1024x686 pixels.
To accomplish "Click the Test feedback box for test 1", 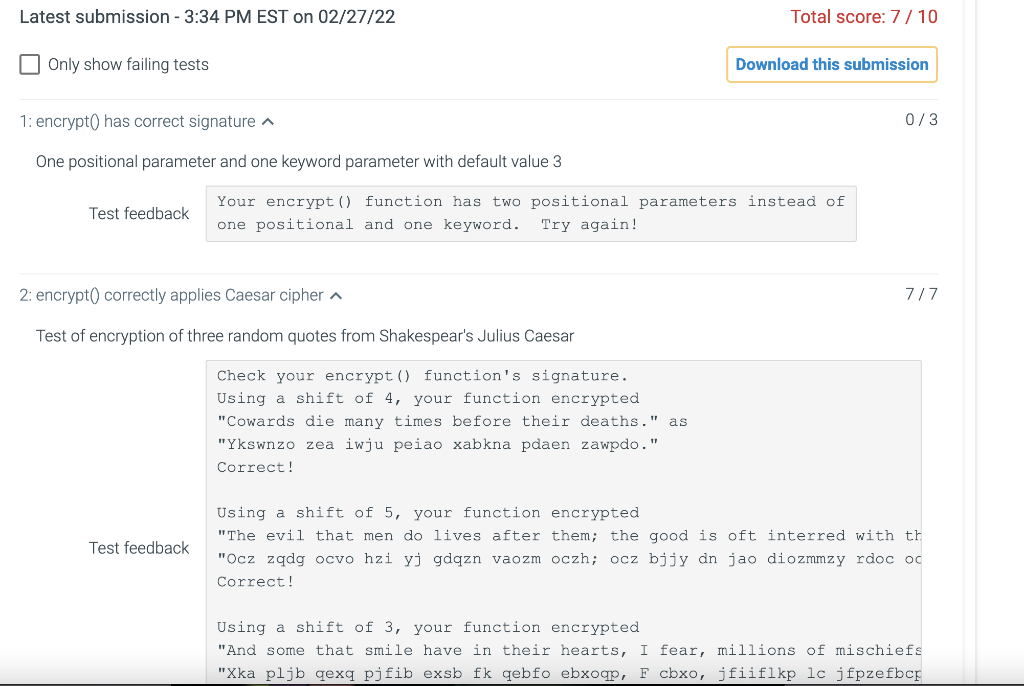I will coord(530,212).
